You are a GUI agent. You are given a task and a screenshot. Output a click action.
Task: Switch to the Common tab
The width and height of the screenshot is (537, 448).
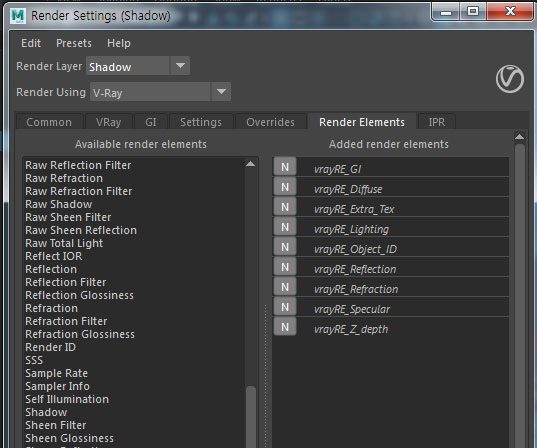[49, 122]
